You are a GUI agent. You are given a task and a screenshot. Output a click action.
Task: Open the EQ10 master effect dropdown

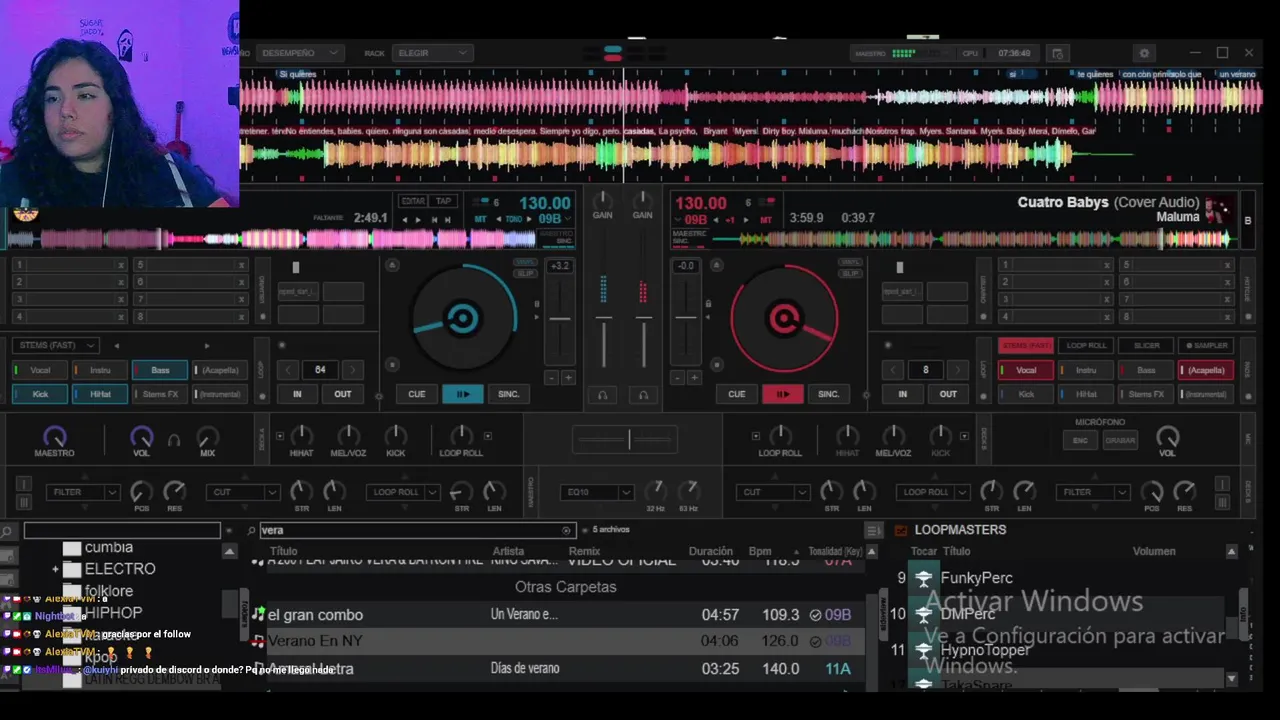point(598,492)
